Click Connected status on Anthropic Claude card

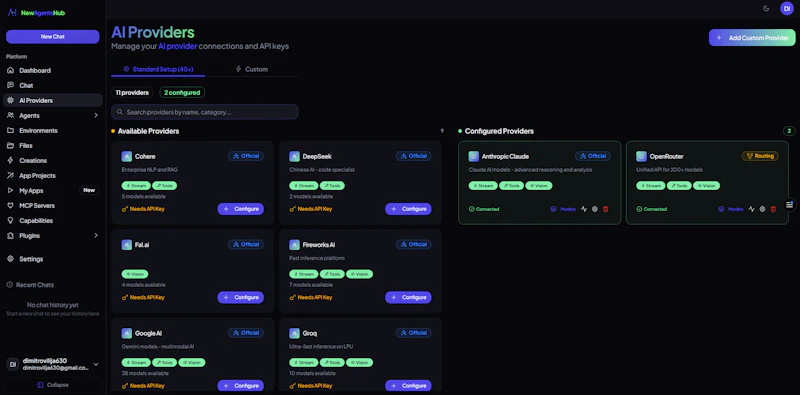pos(484,209)
